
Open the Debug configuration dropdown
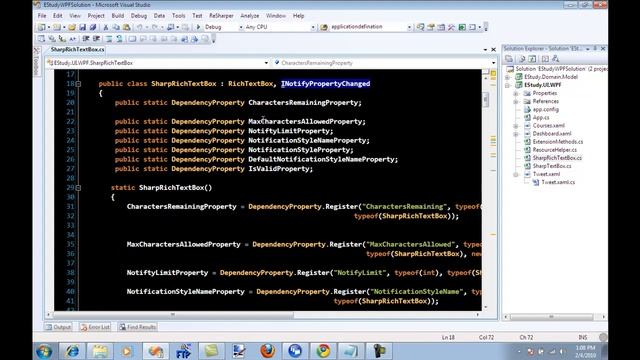240,27
